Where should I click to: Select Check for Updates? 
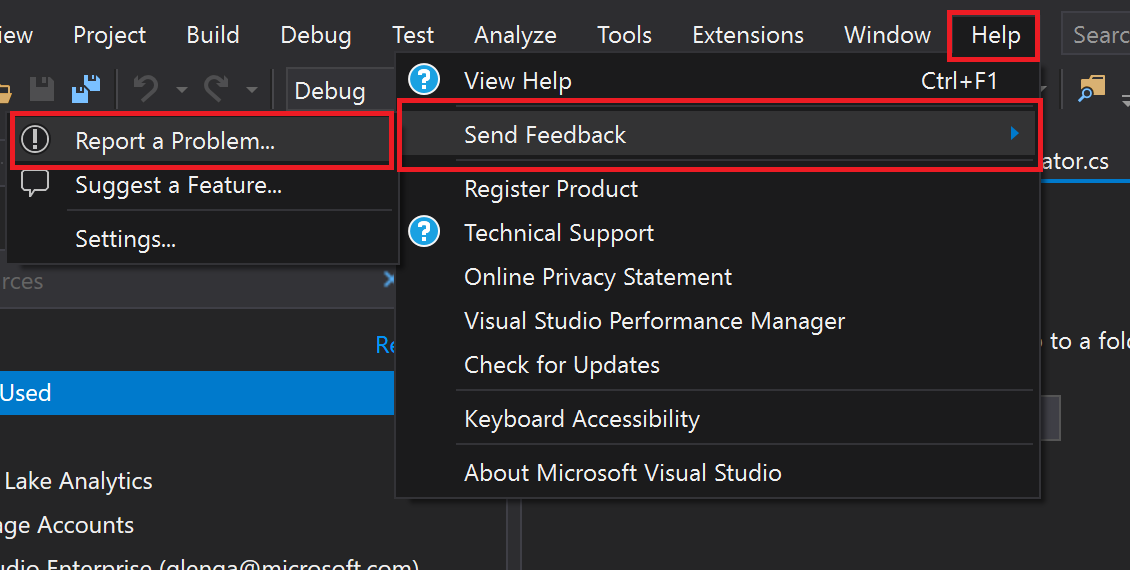point(717,365)
